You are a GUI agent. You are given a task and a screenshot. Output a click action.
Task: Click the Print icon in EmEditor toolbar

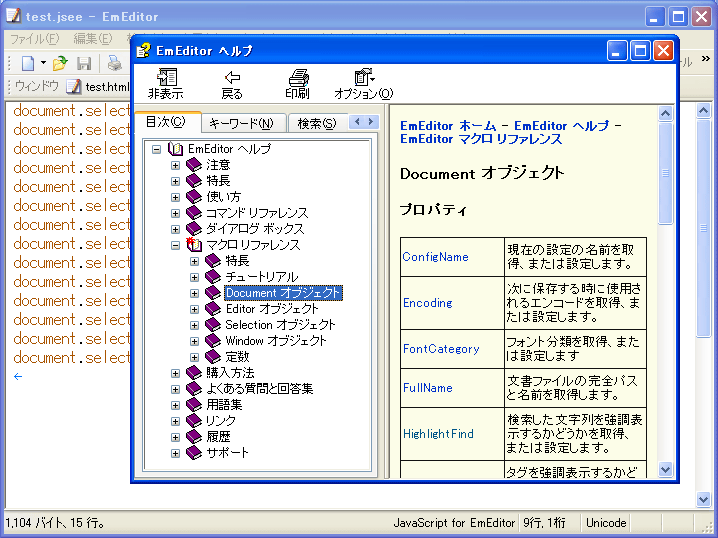pyautogui.click(x=114, y=63)
